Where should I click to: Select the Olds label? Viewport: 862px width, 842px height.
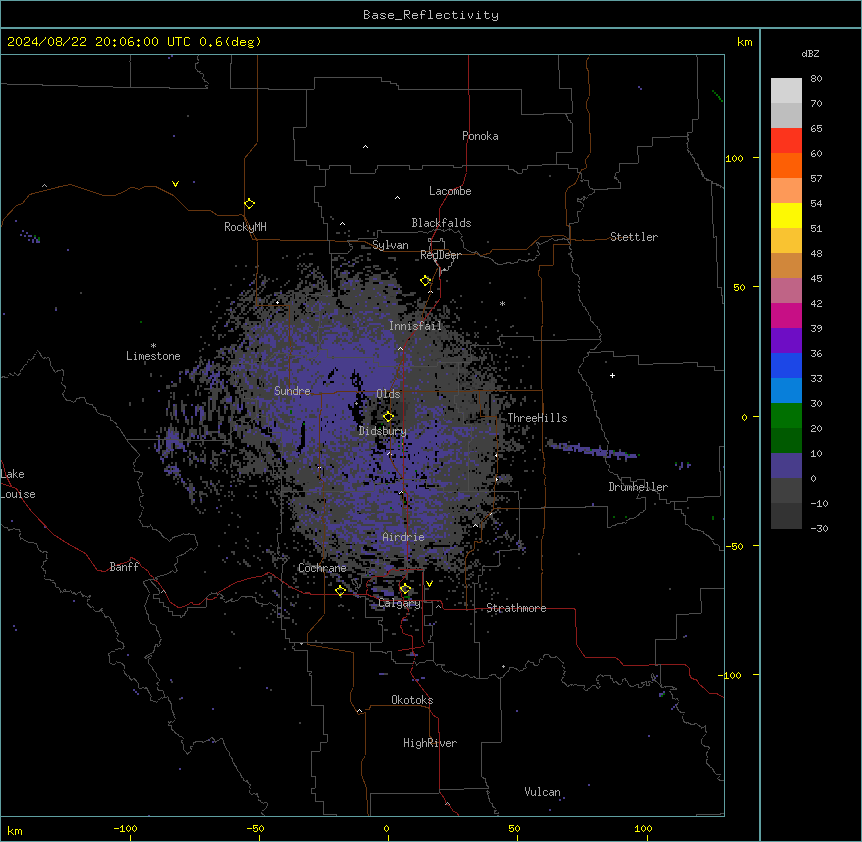pyautogui.click(x=388, y=394)
